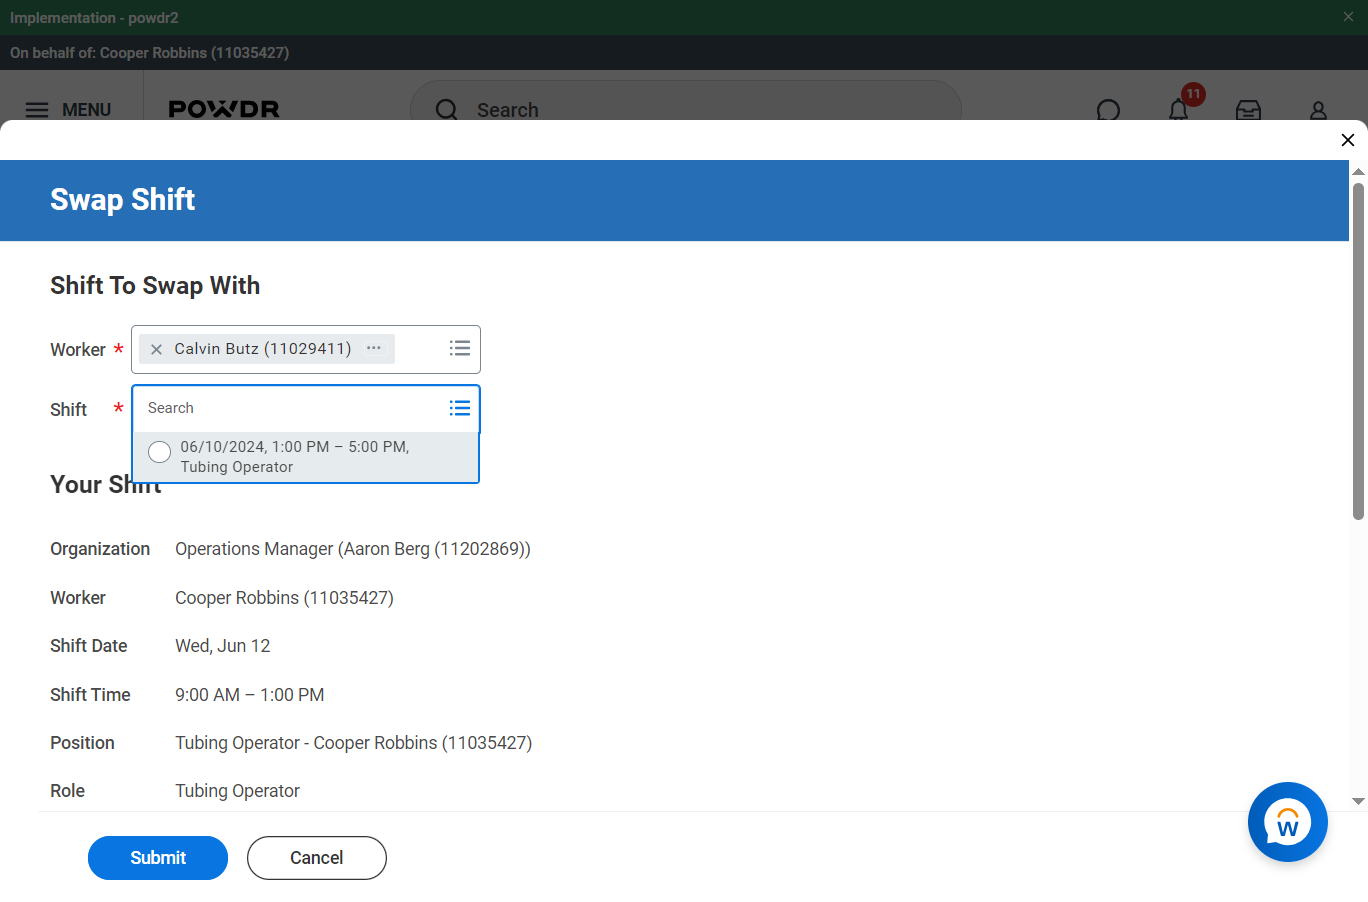Open the chat bubble icon

pos(1108,110)
